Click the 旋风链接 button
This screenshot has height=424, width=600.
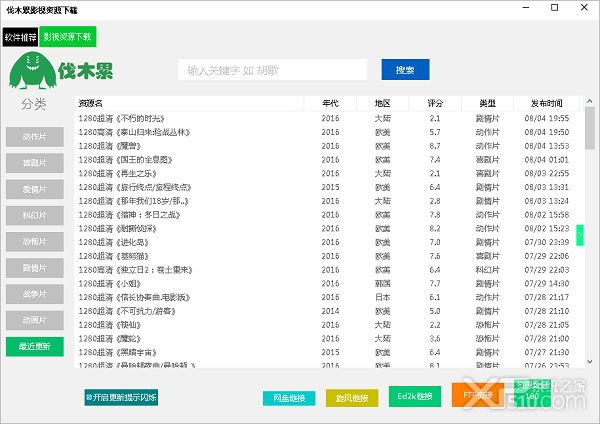point(352,398)
